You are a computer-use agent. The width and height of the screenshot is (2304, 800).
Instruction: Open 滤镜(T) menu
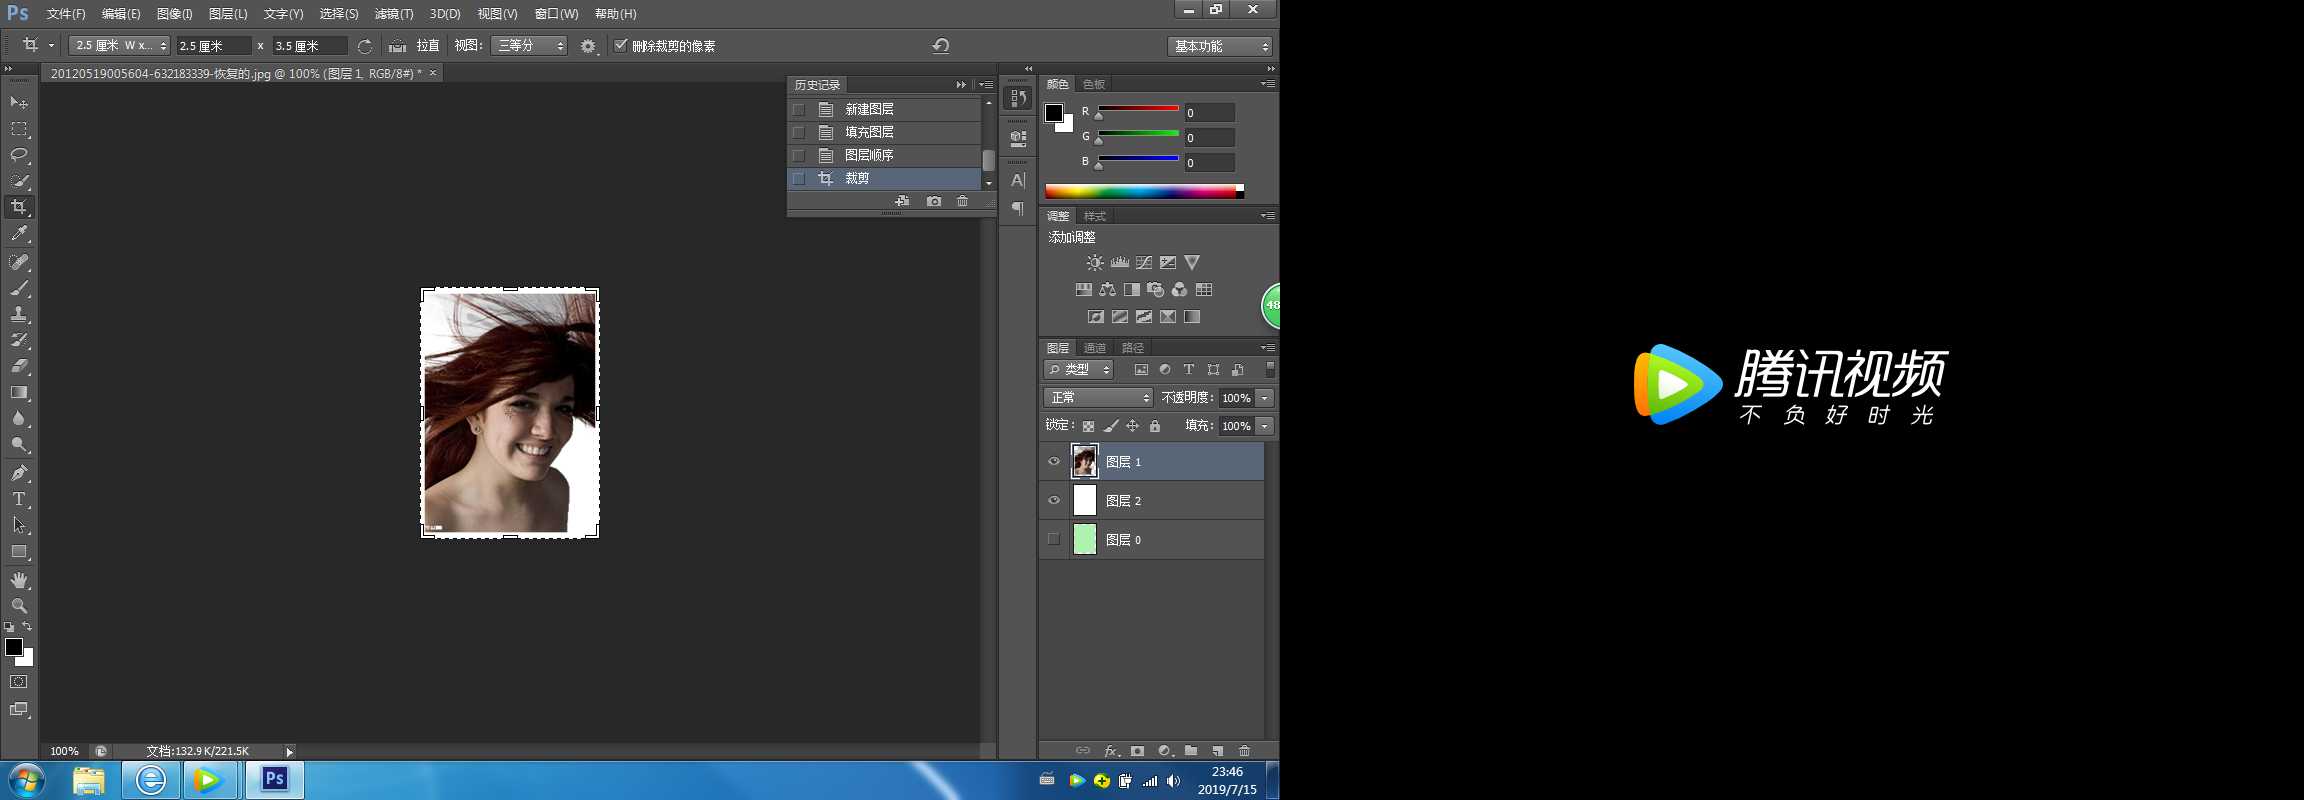click(x=394, y=14)
